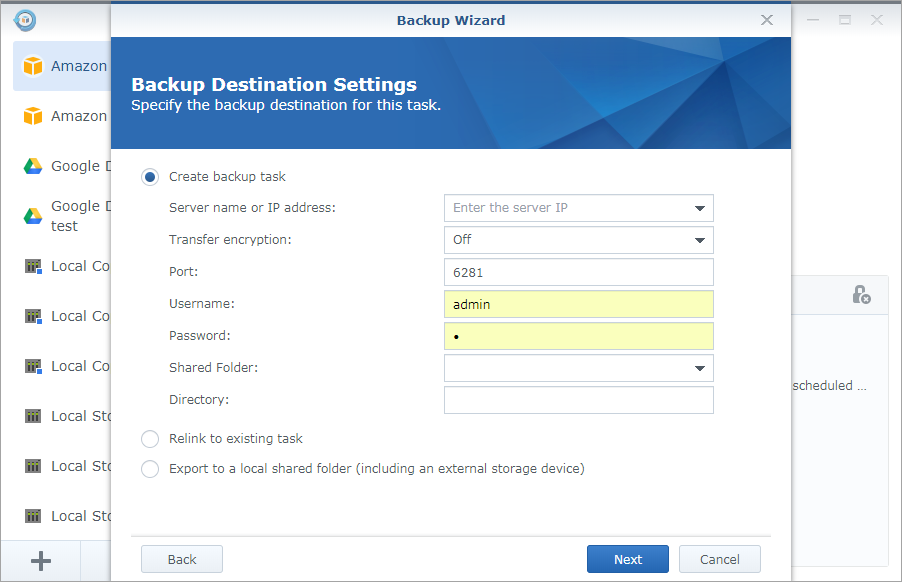Click the encryption lock icon in the task panel
The image size is (902, 582).
858,295
